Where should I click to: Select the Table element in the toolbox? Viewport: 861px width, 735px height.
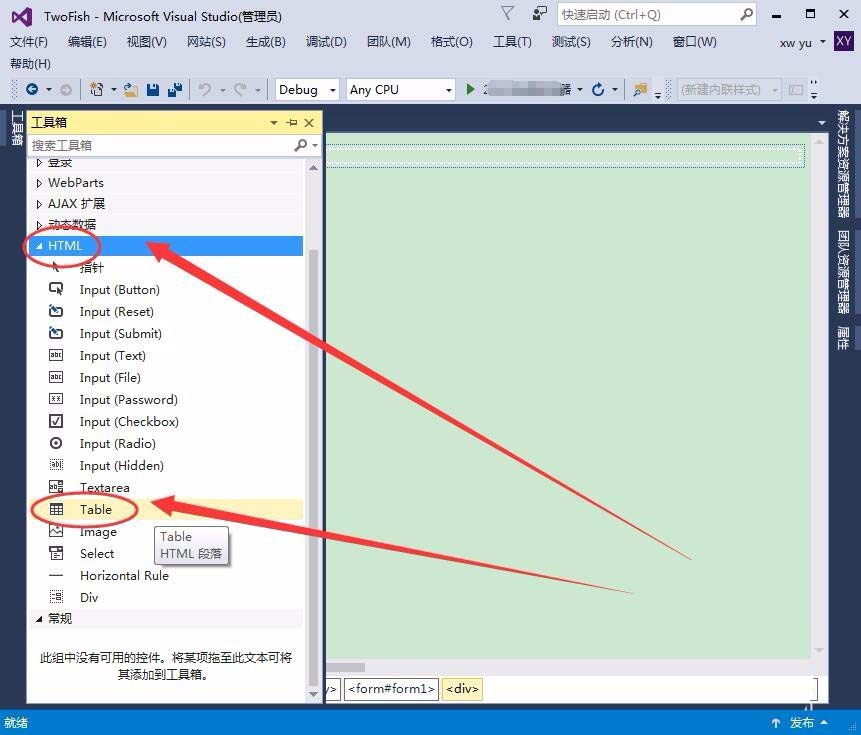[96, 509]
